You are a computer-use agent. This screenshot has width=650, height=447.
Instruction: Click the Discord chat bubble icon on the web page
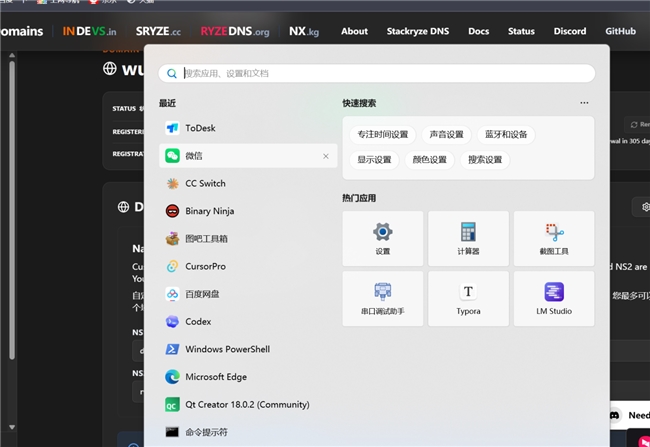(x=614, y=415)
